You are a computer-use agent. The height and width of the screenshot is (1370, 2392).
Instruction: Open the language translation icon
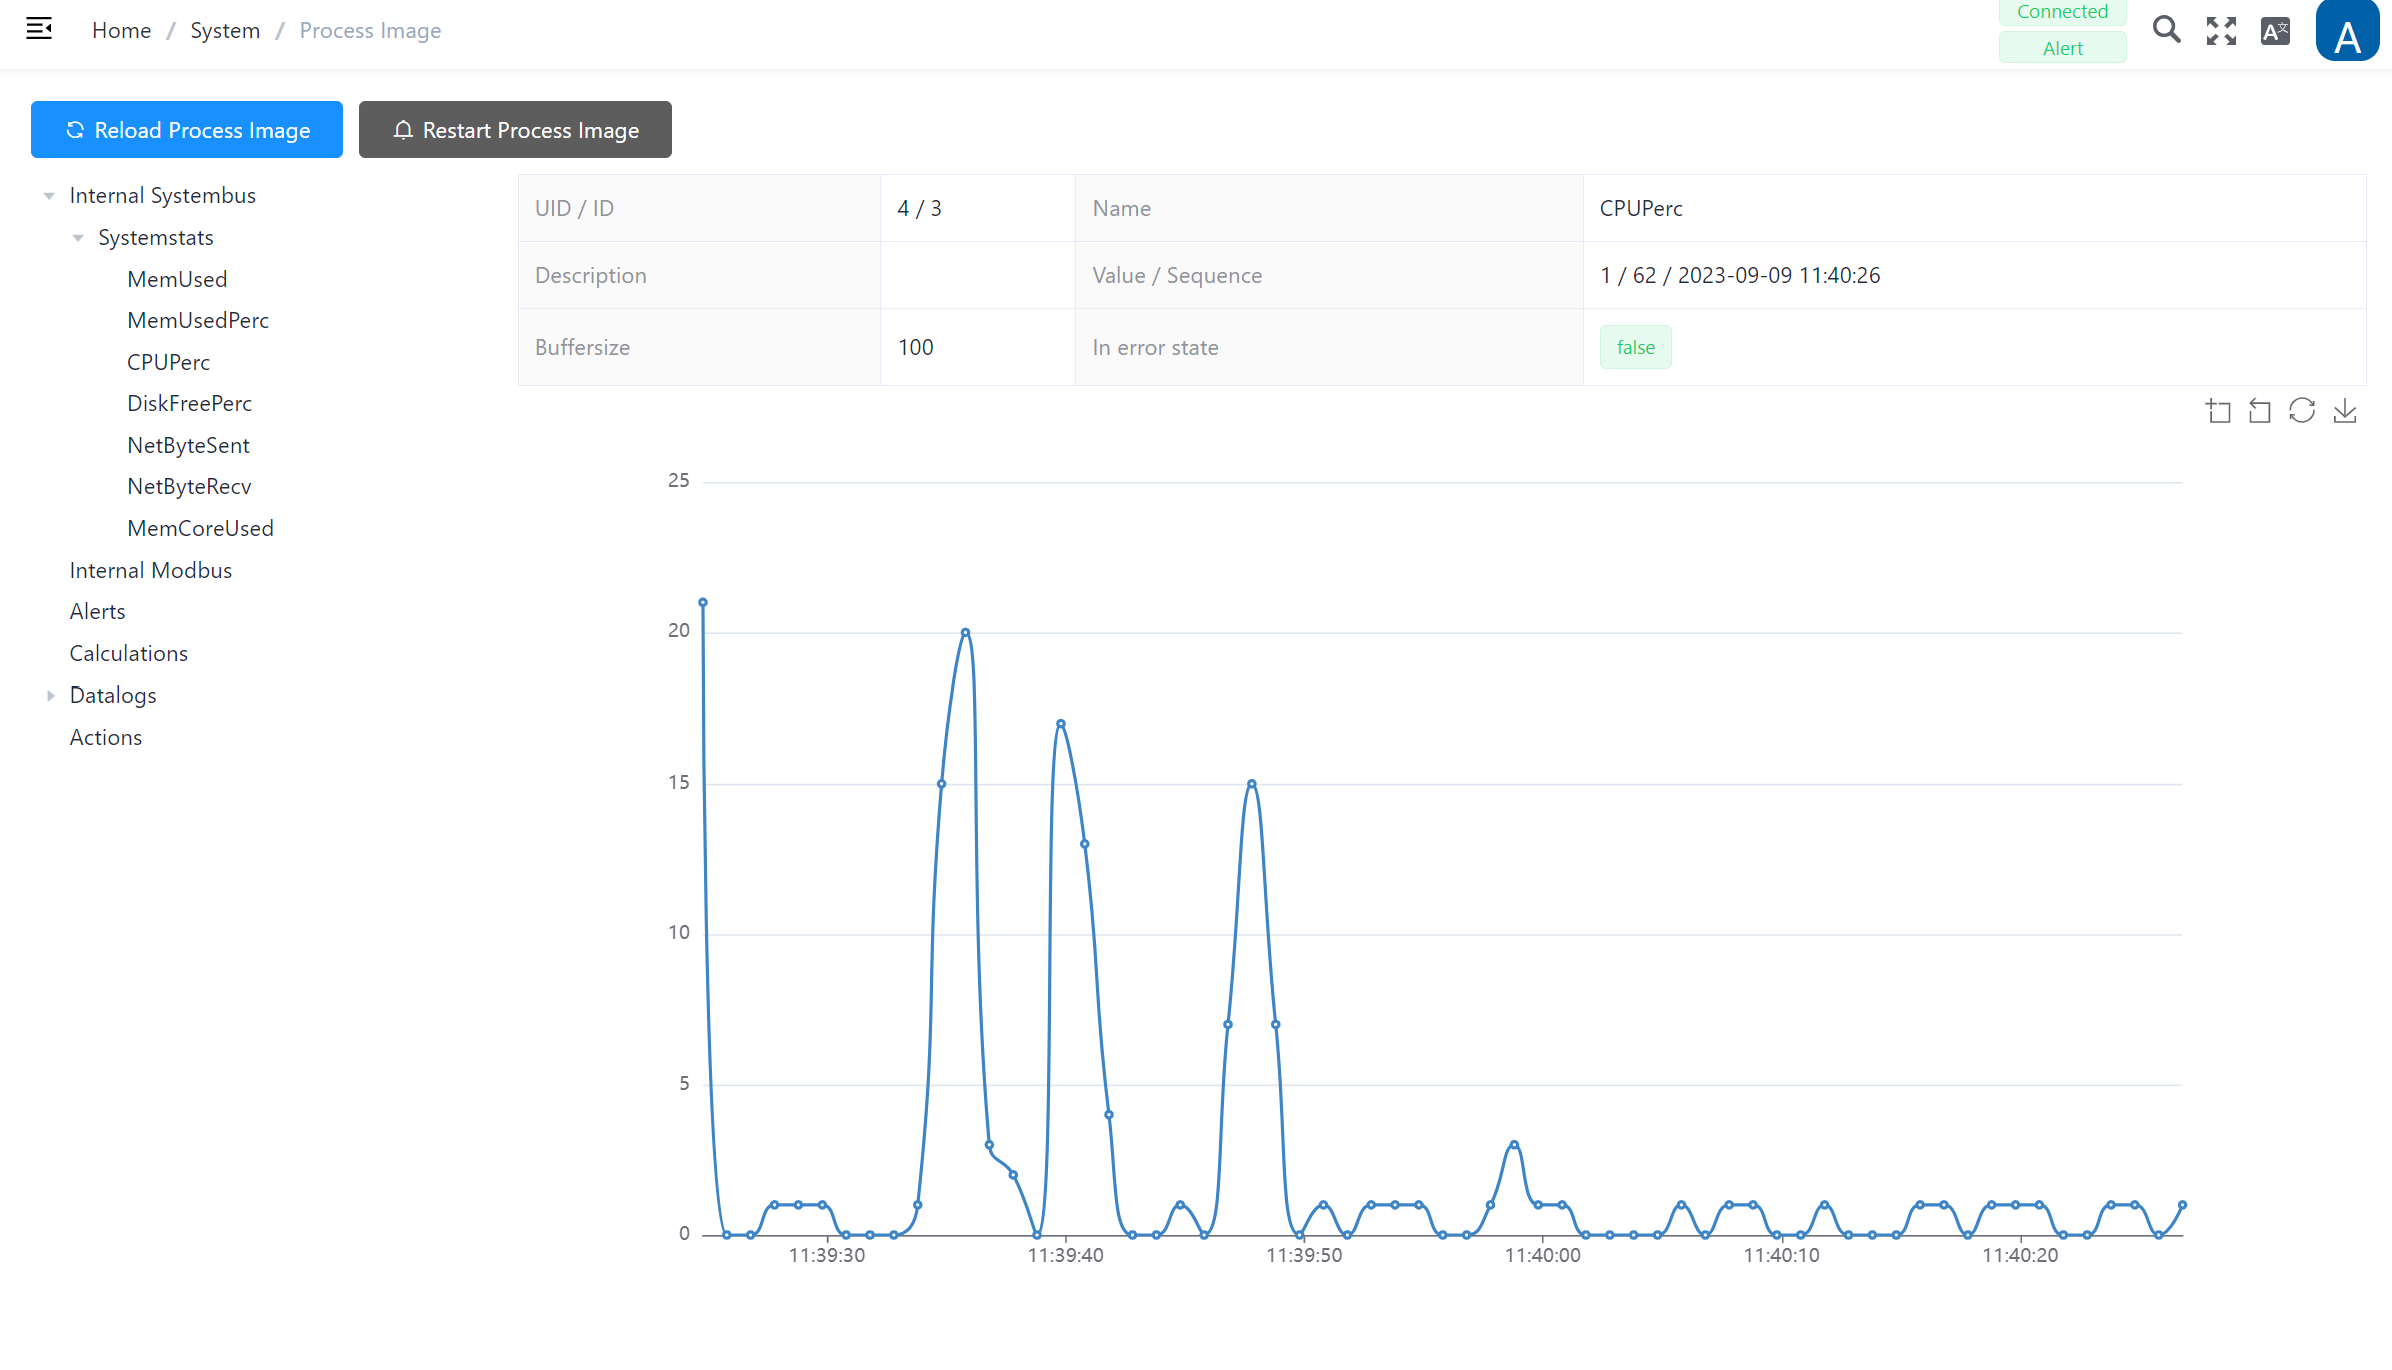[x=2275, y=31]
